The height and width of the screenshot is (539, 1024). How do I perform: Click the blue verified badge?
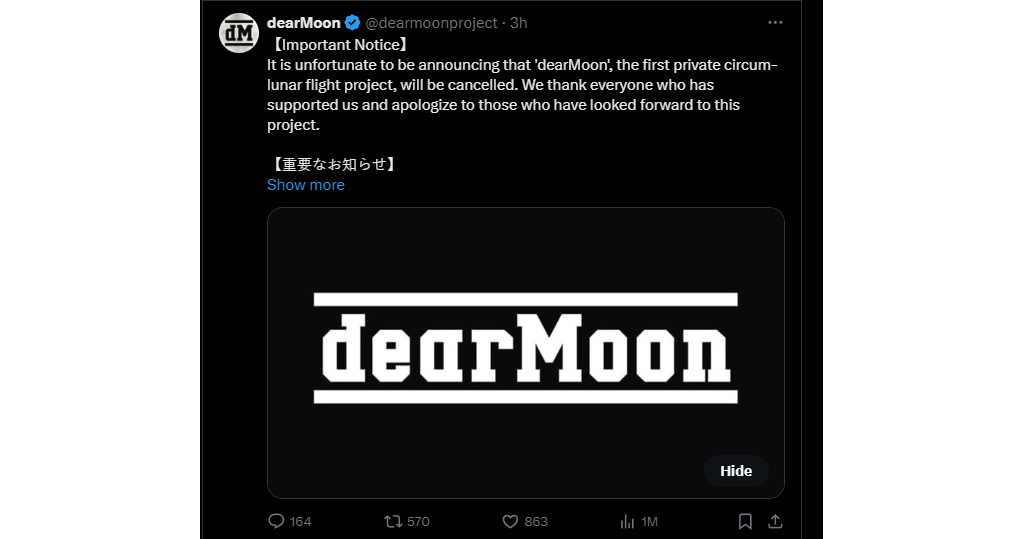353,23
